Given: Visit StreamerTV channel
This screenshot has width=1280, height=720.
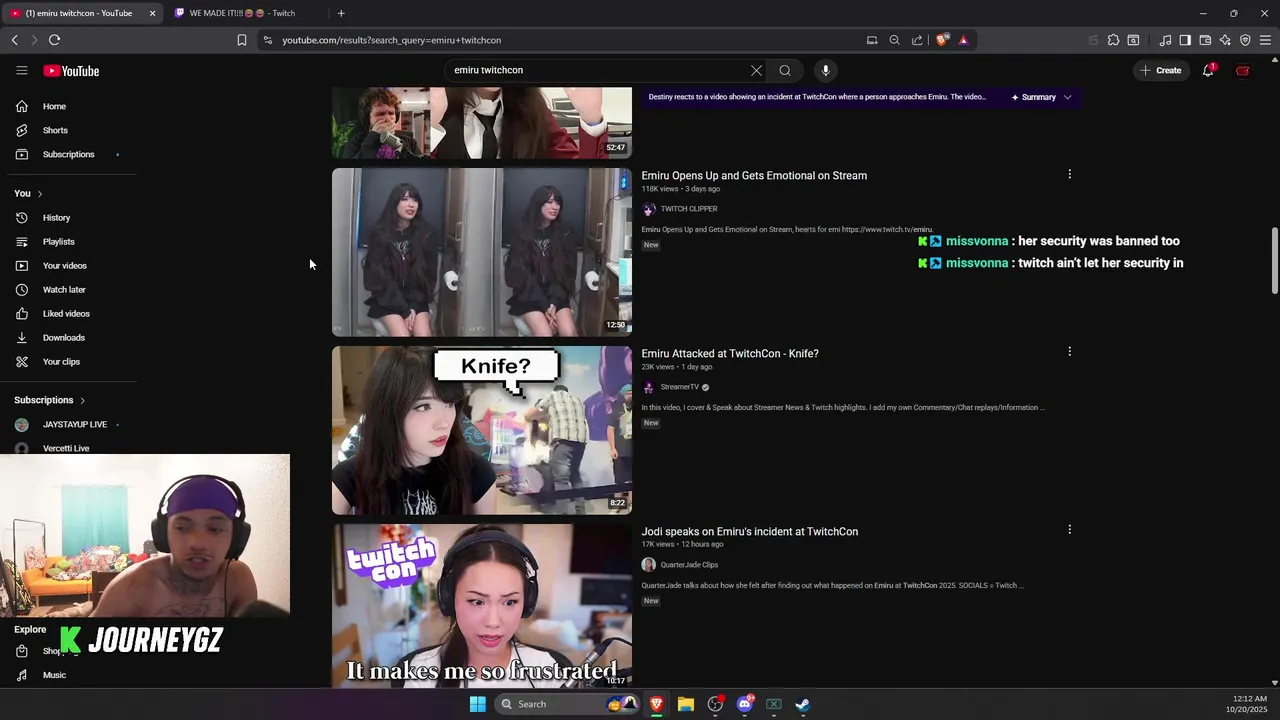Looking at the screenshot, I should [x=680, y=387].
